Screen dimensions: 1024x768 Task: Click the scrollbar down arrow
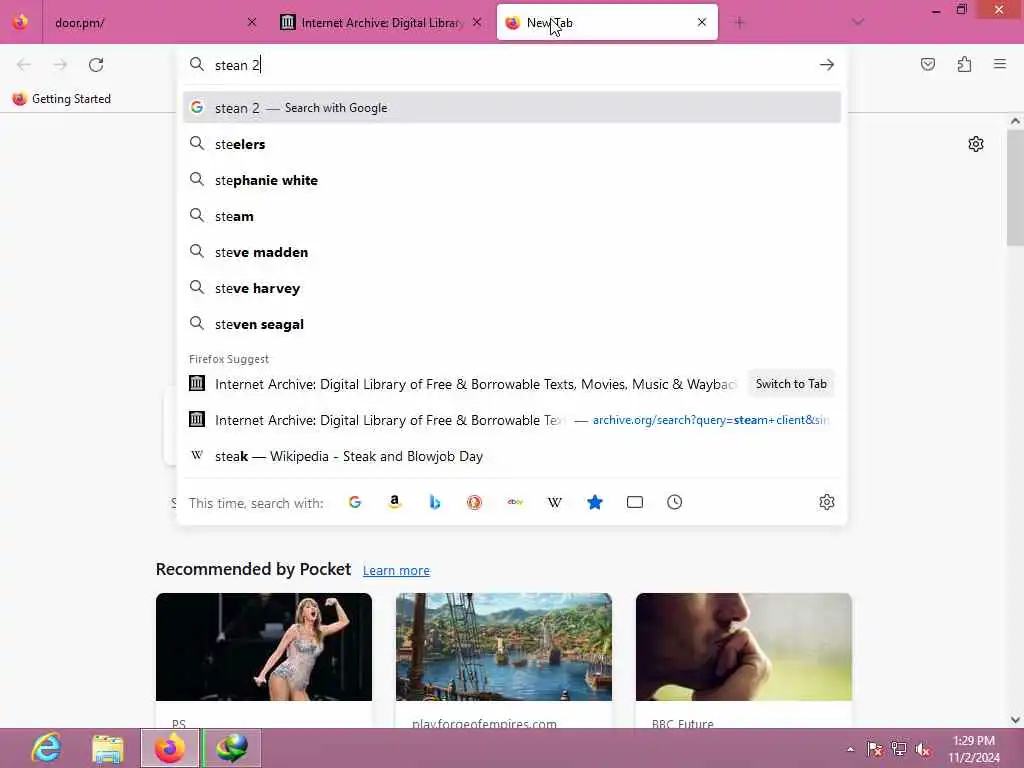pos(1015,720)
